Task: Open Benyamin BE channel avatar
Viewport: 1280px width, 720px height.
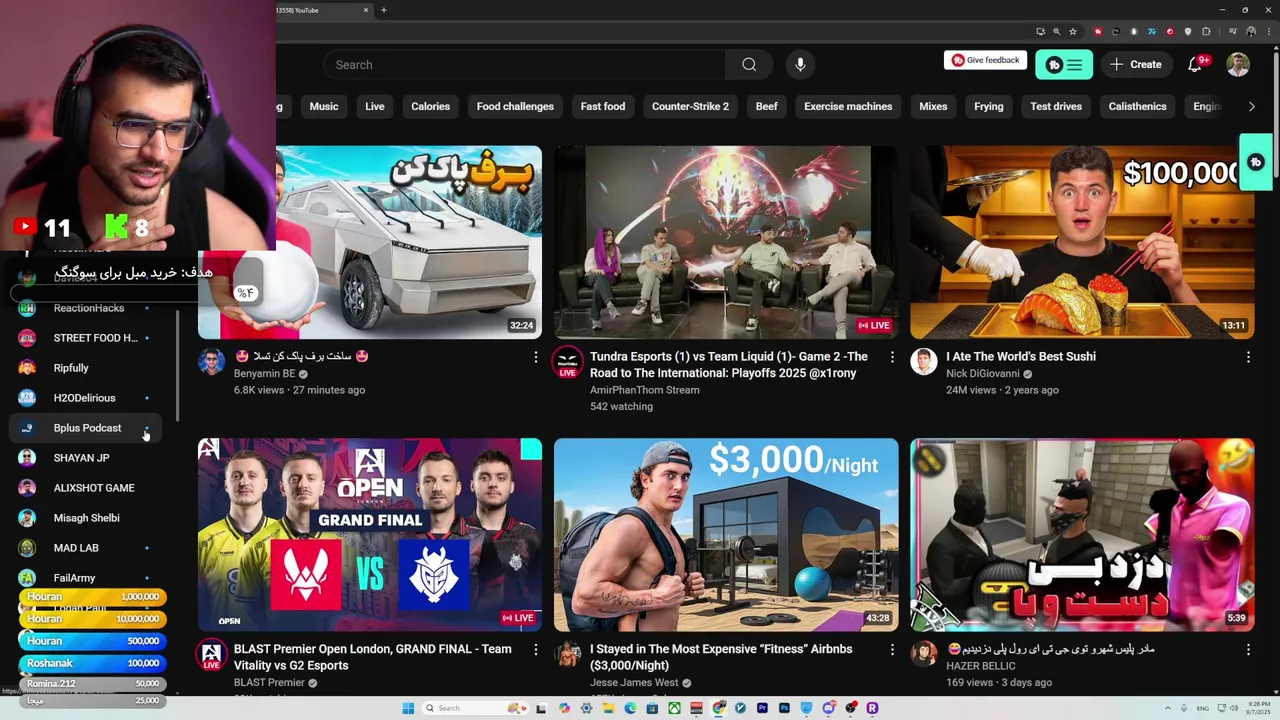Action: pos(211,361)
